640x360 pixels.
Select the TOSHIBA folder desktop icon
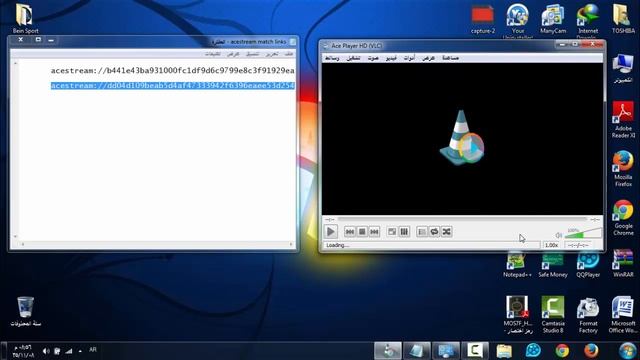pos(623,19)
